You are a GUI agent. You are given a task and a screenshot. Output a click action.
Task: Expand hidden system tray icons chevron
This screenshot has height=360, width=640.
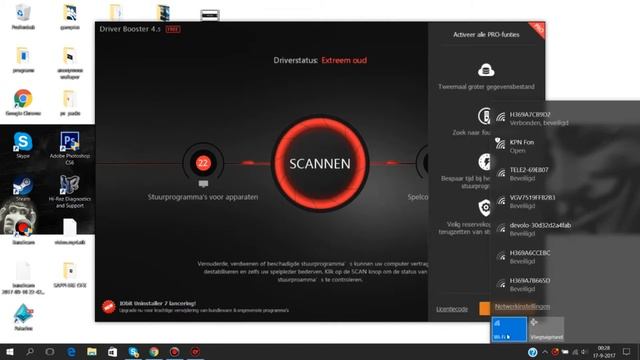tap(545, 352)
